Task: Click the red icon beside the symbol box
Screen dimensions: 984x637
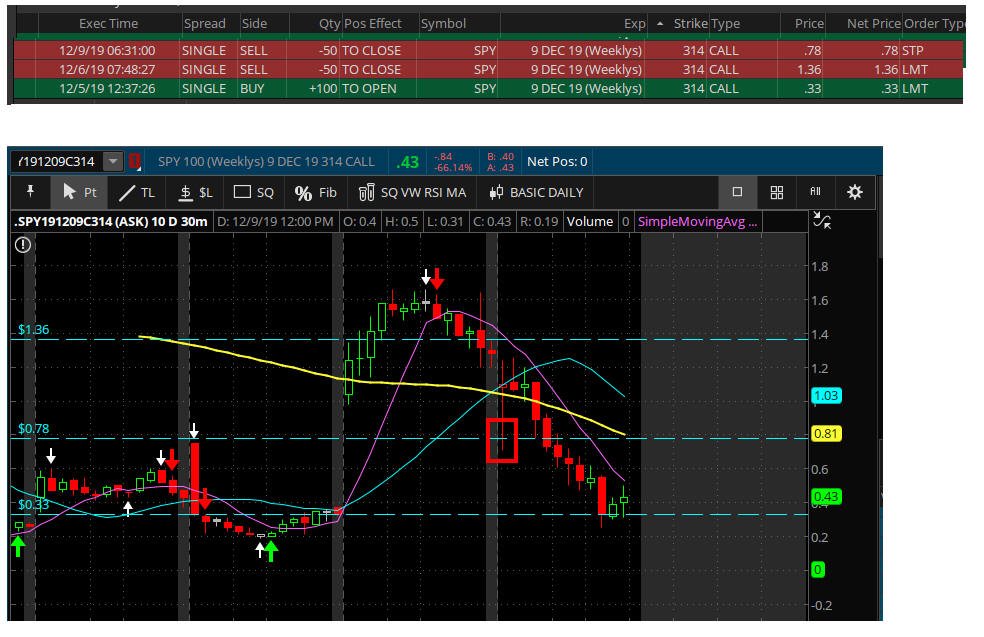Action: point(134,161)
